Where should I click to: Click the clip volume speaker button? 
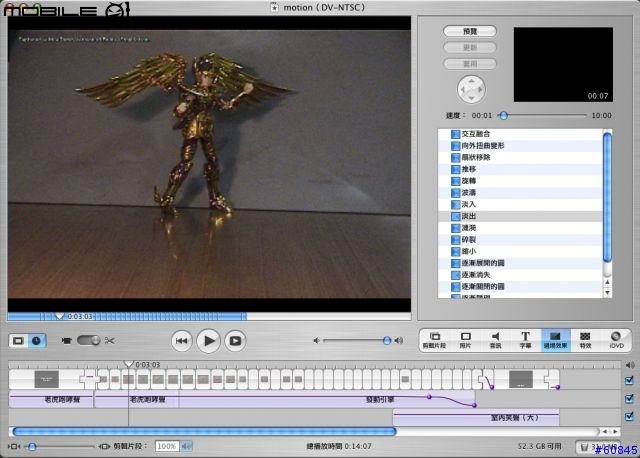186,446
